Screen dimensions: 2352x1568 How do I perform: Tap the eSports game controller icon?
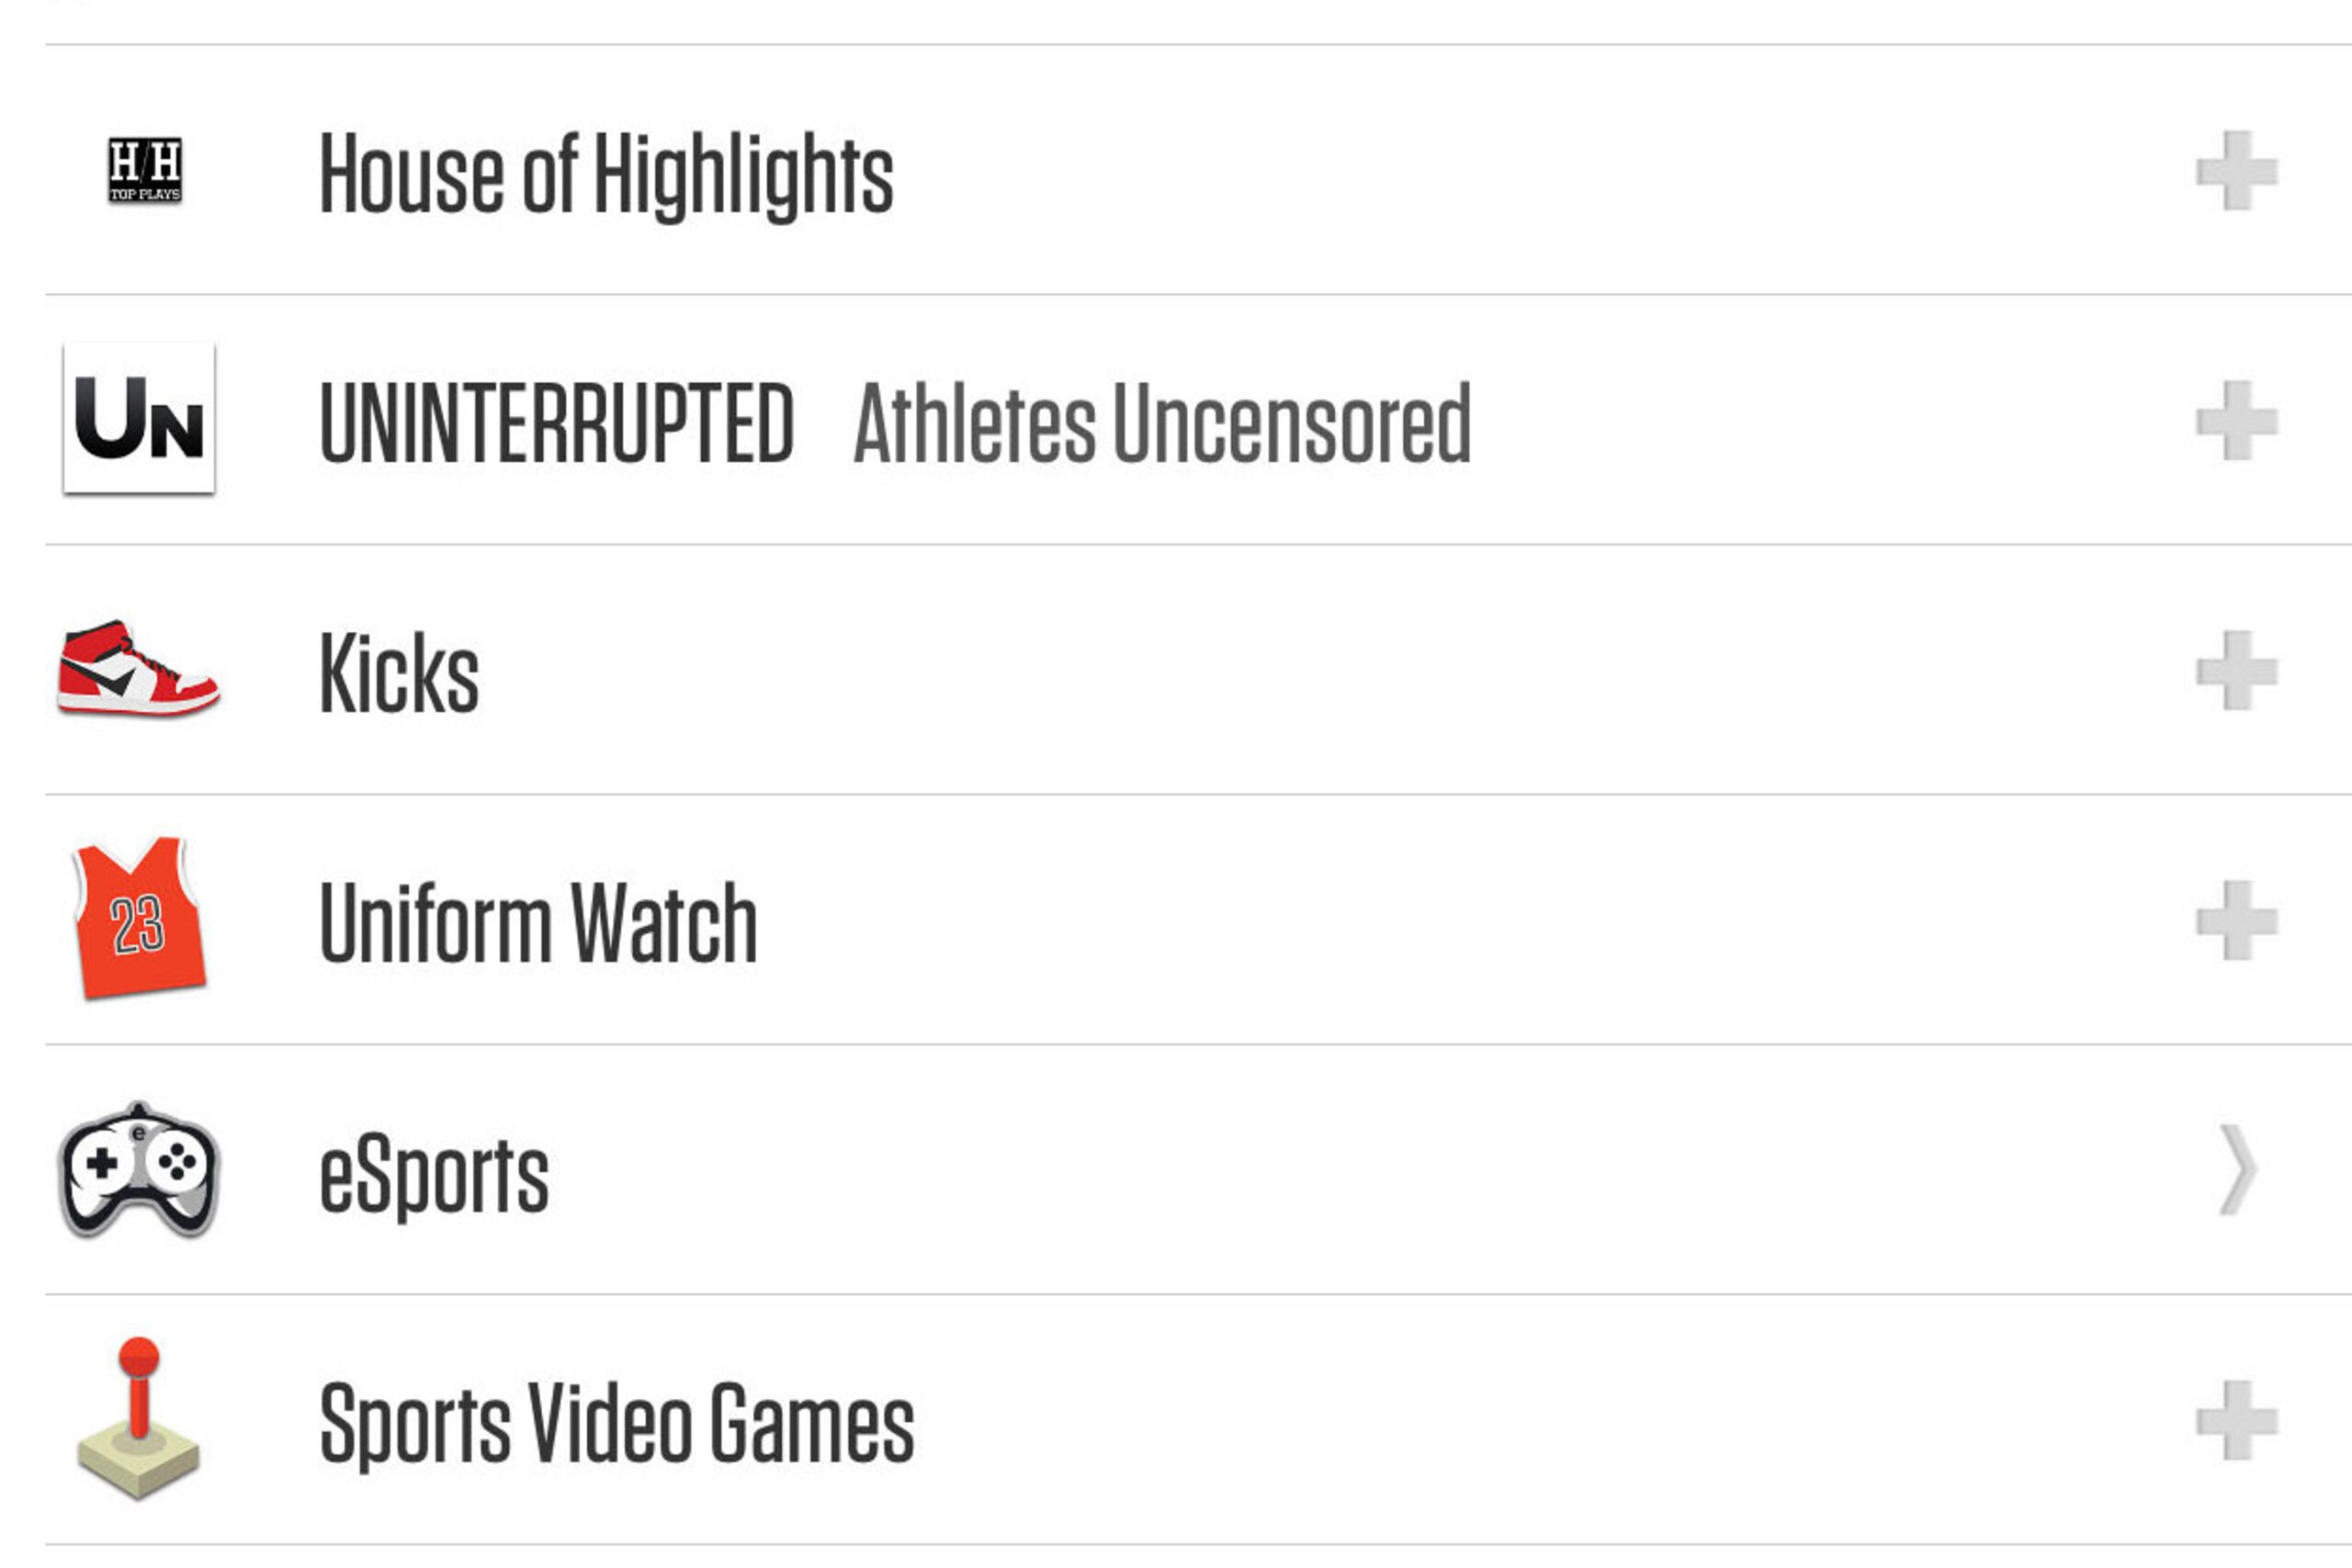(x=139, y=1170)
